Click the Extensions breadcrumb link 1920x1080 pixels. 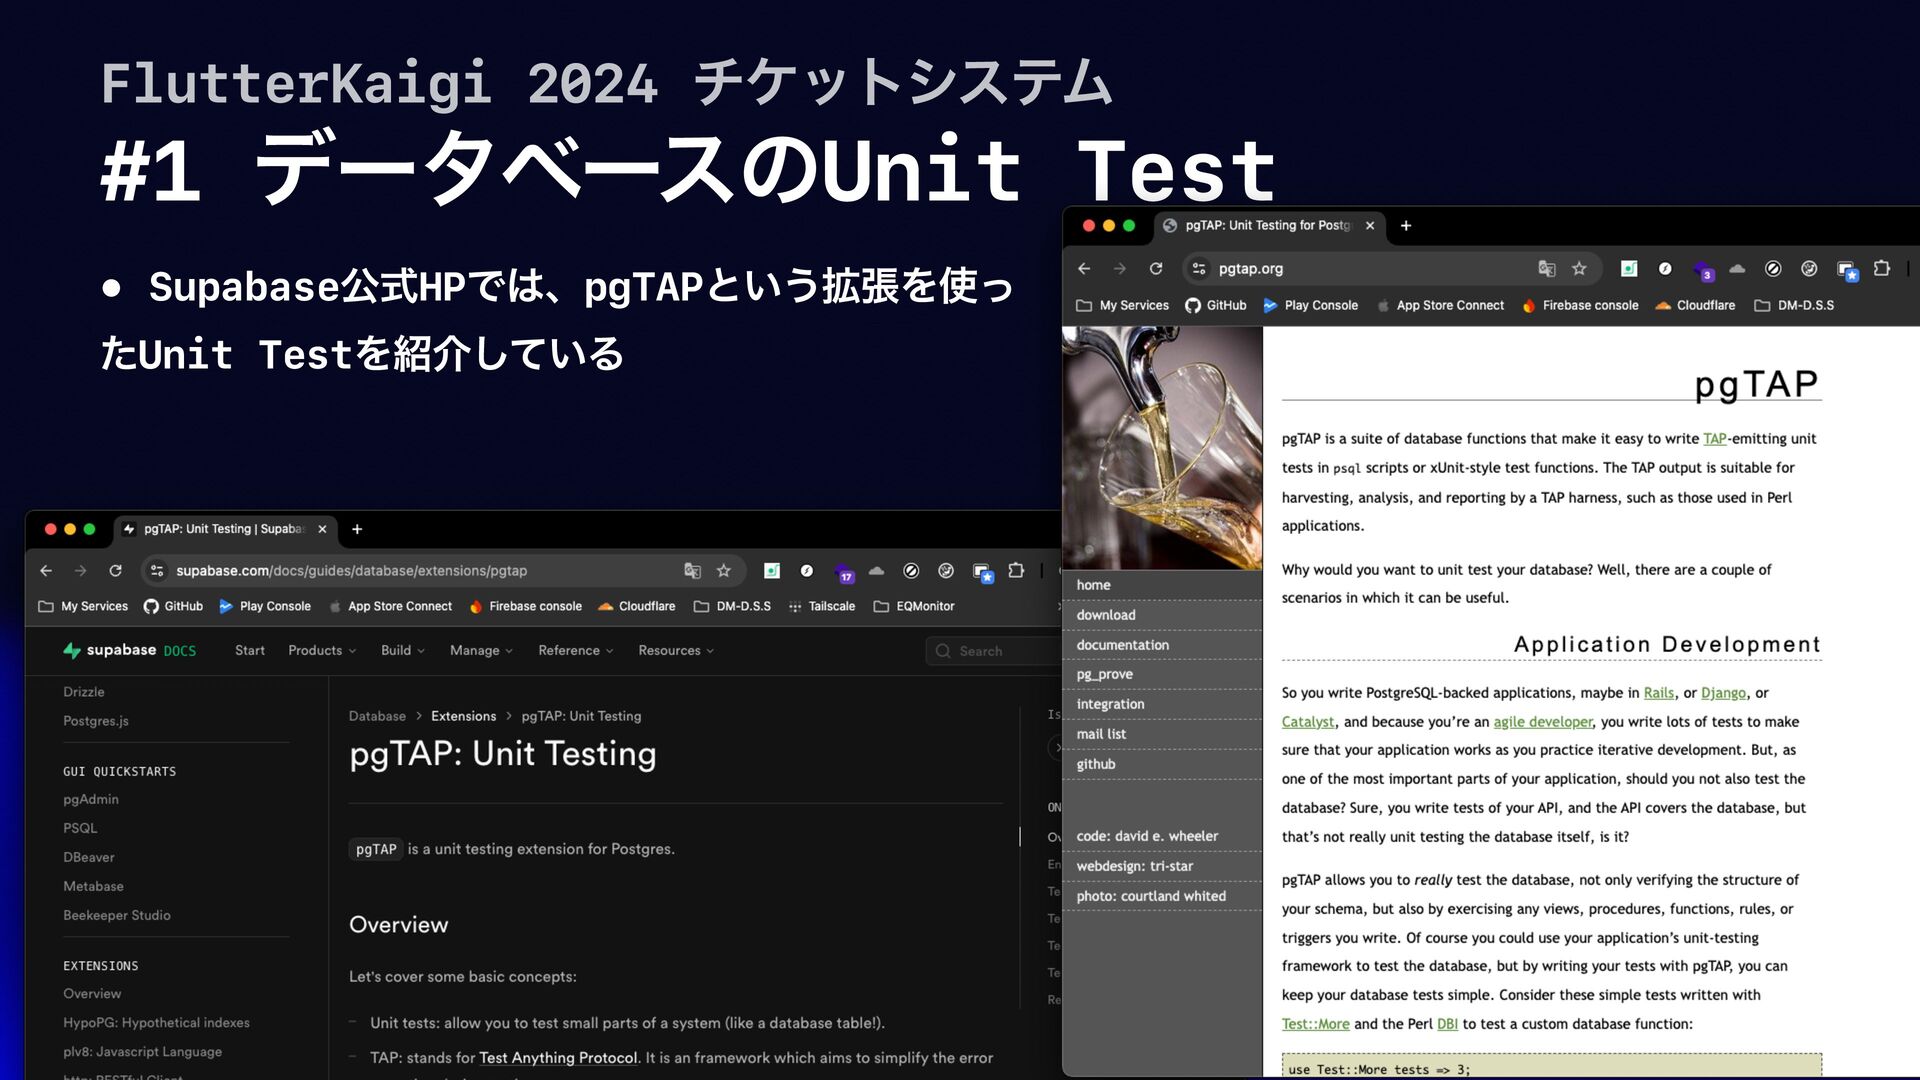click(x=463, y=717)
